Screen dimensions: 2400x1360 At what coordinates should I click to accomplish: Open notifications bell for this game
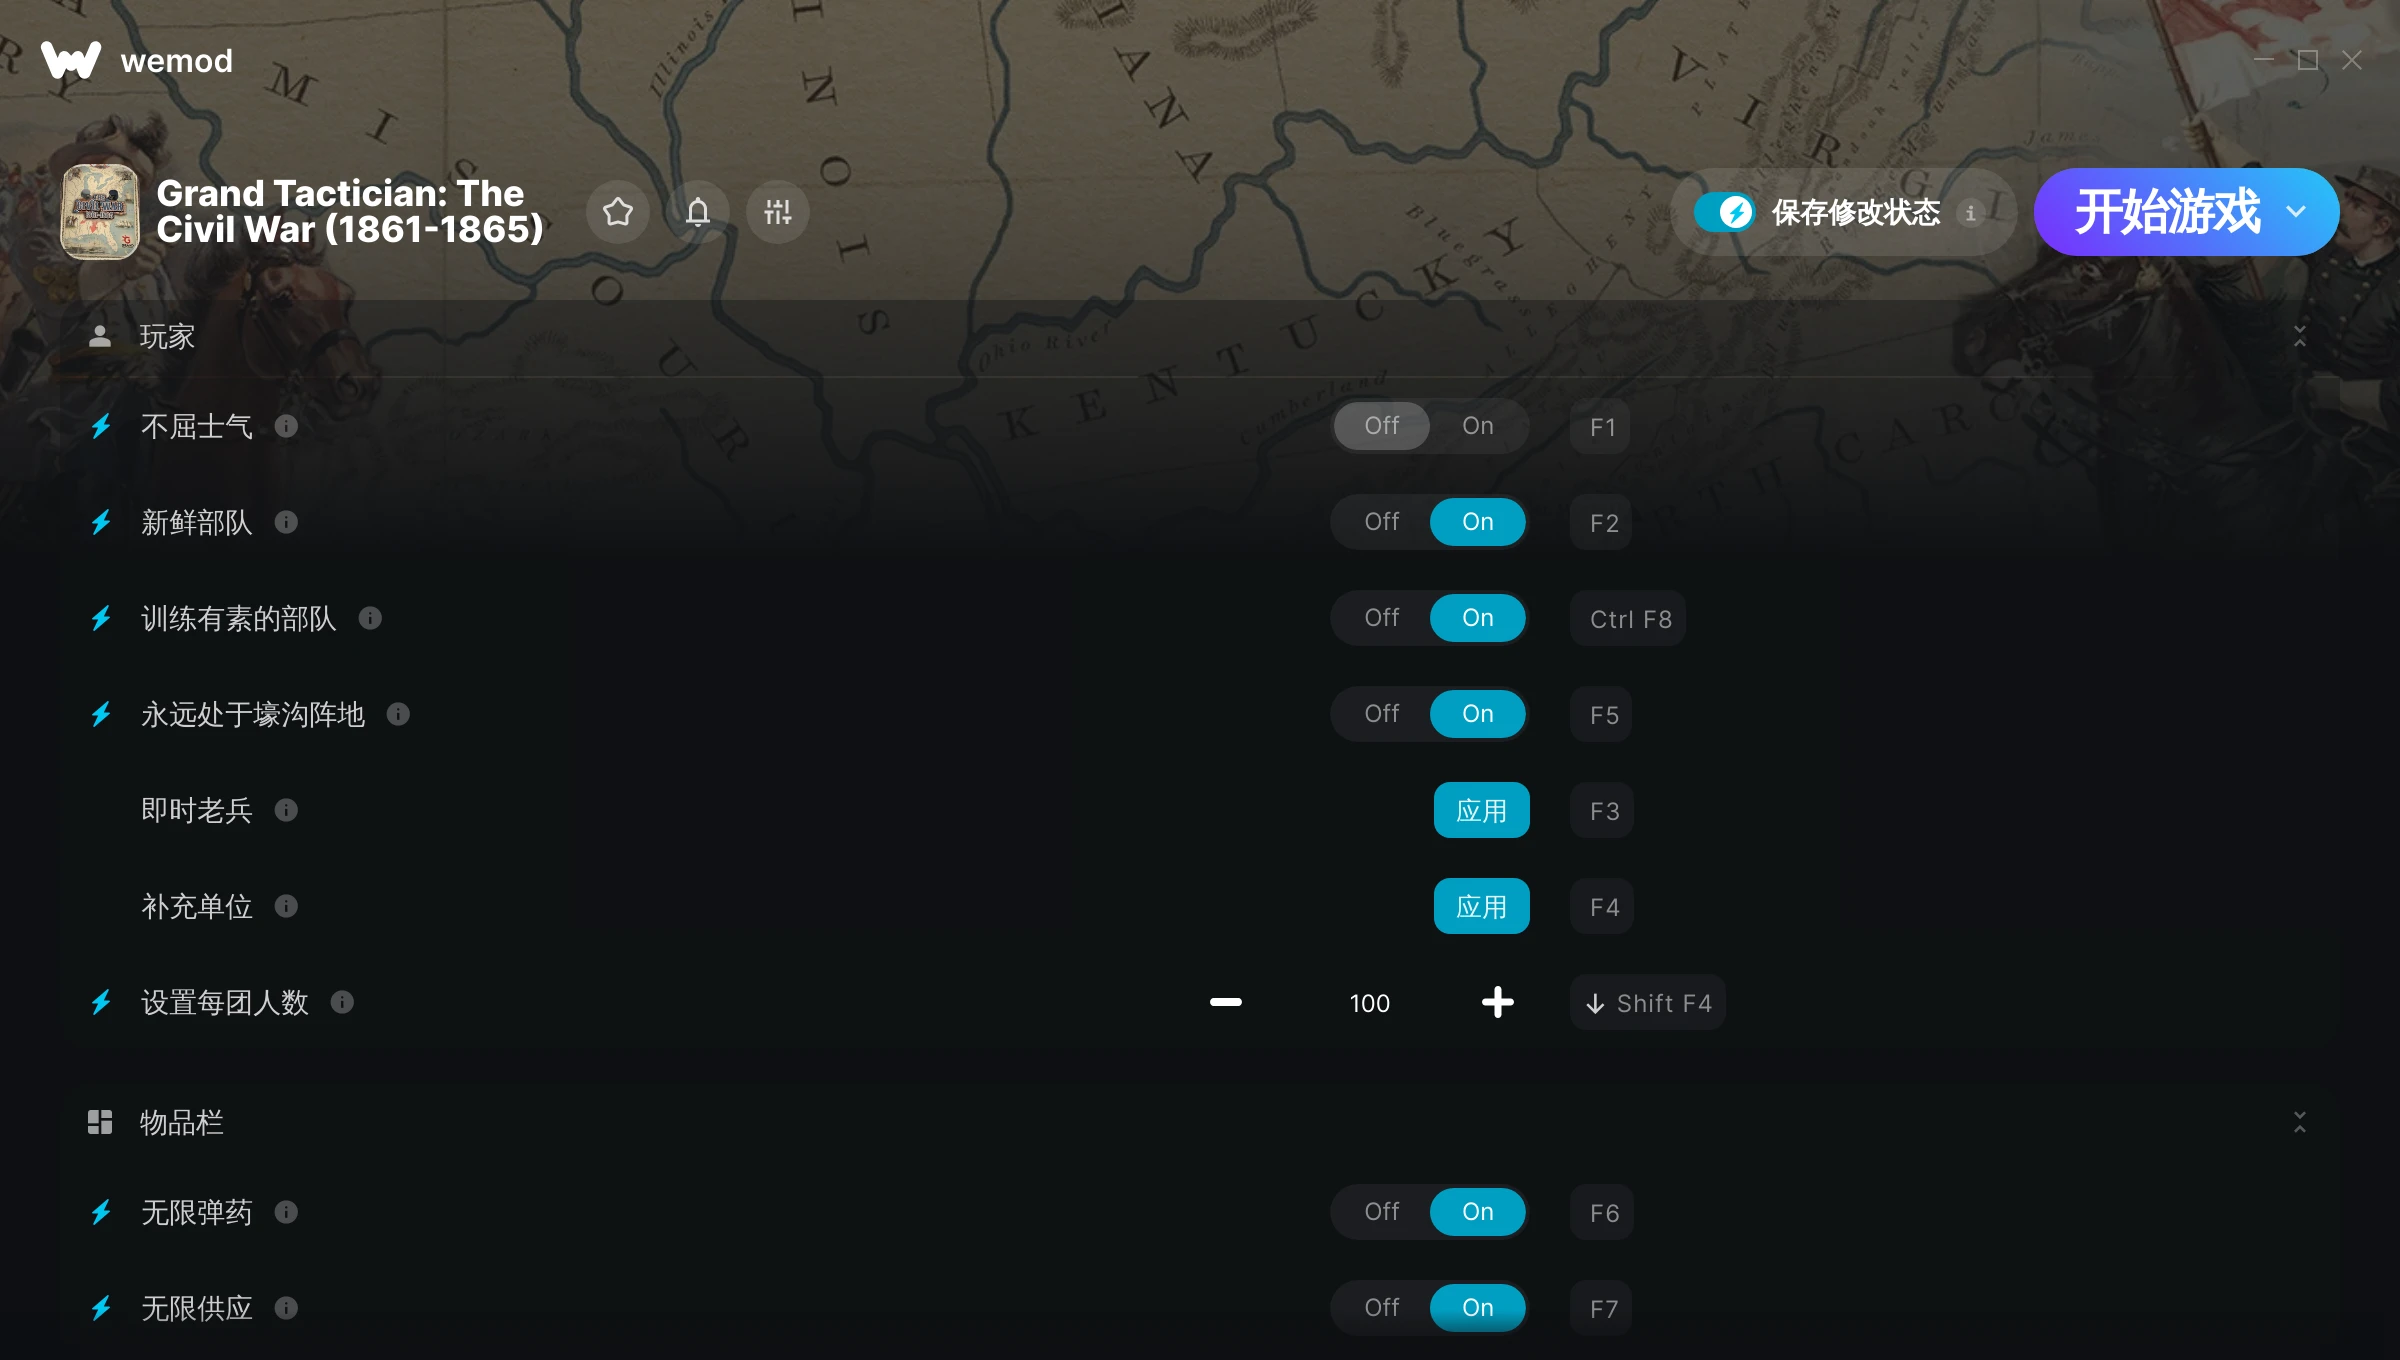(698, 212)
